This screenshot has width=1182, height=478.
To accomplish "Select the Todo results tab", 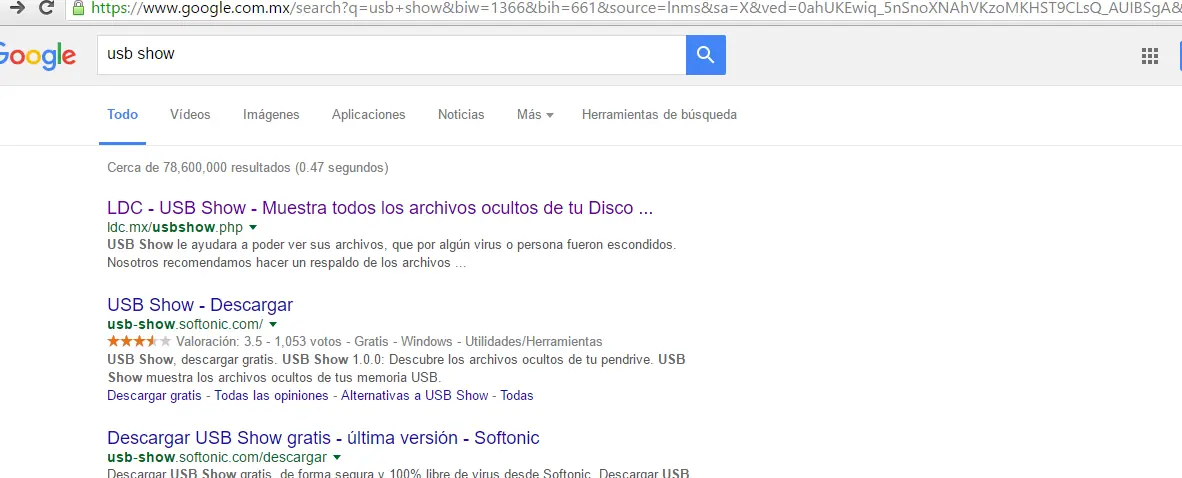I will click(122, 115).
